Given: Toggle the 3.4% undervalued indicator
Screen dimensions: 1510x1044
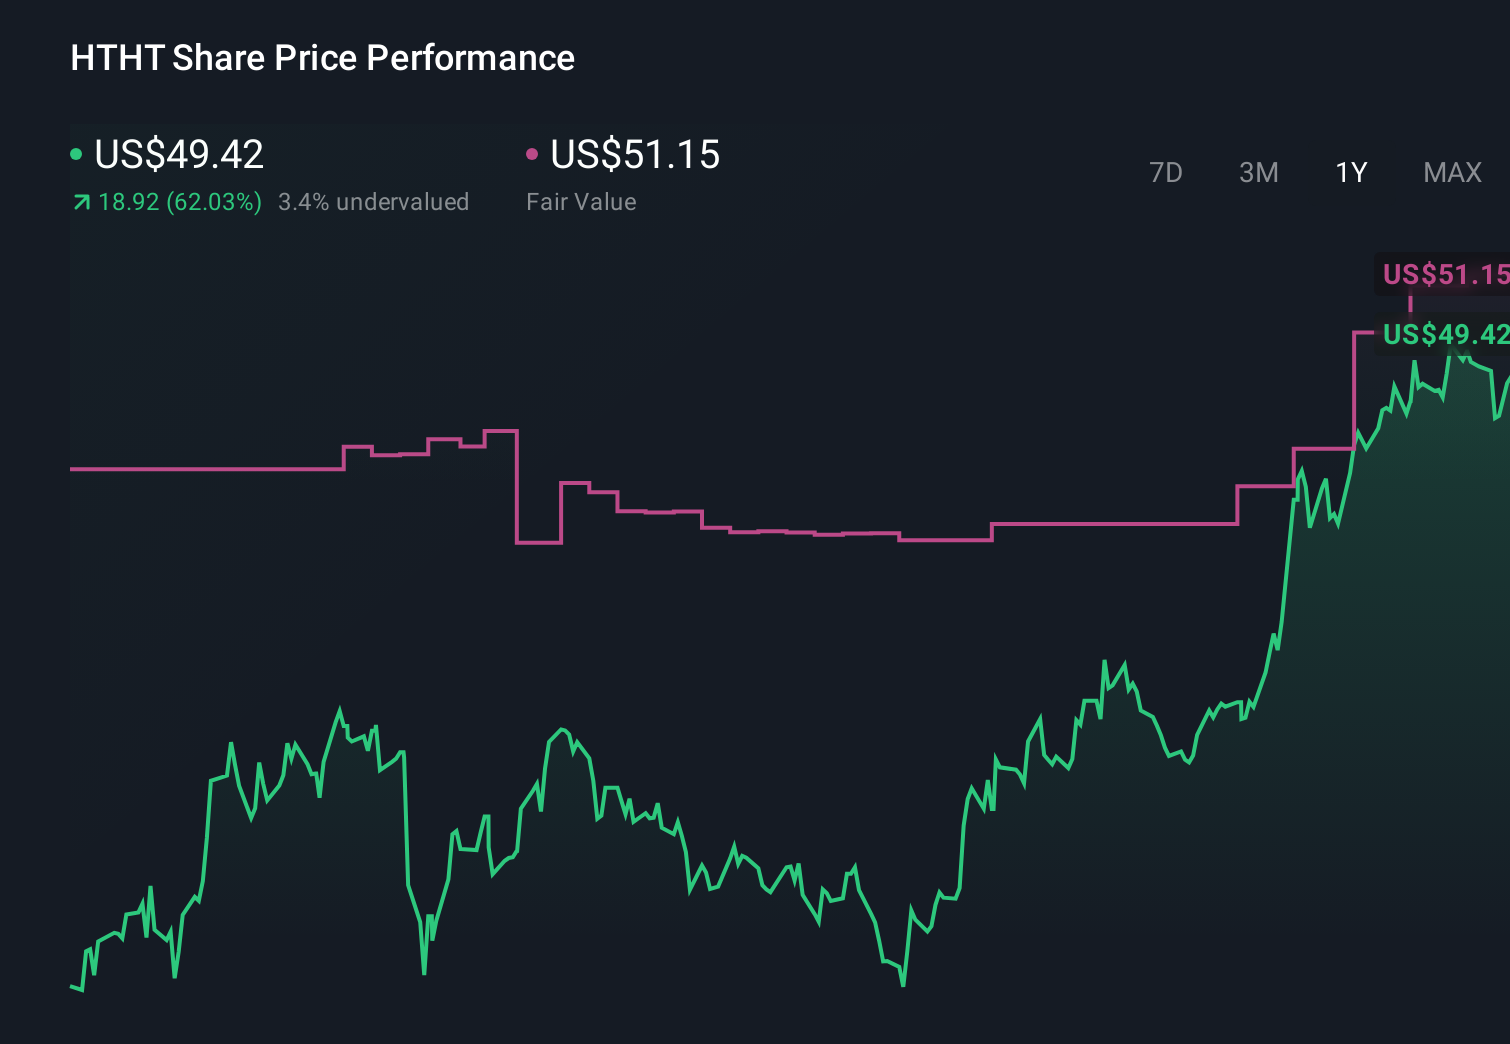Looking at the screenshot, I should (374, 201).
